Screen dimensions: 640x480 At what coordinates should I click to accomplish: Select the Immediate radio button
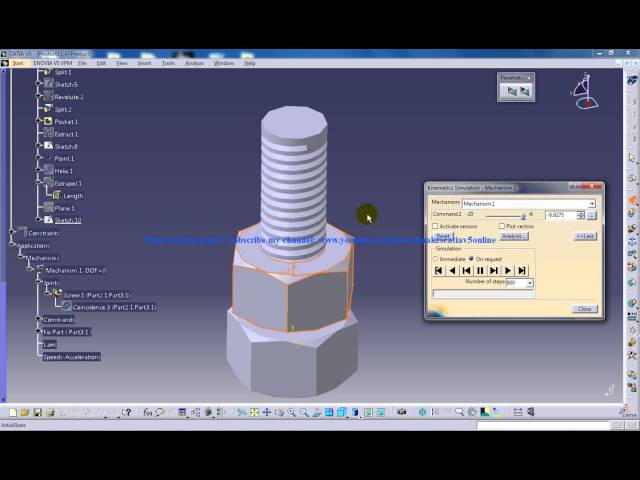click(435, 259)
